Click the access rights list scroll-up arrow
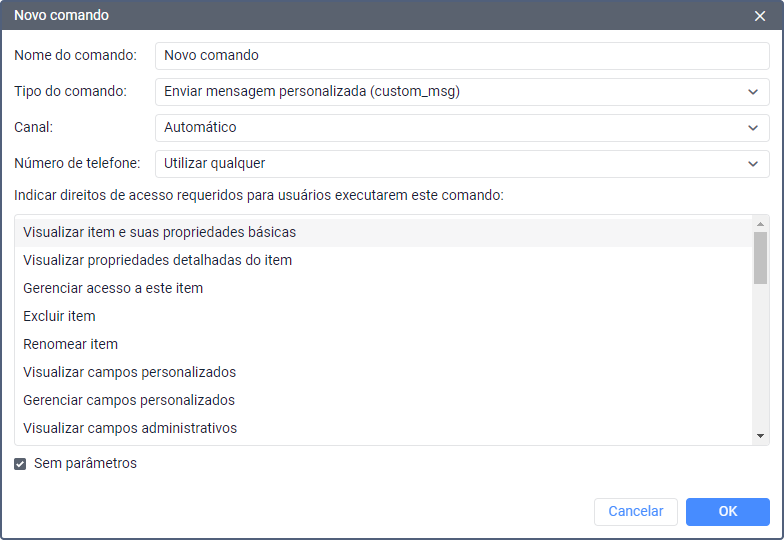784x540 pixels. pyautogui.click(x=761, y=224)
